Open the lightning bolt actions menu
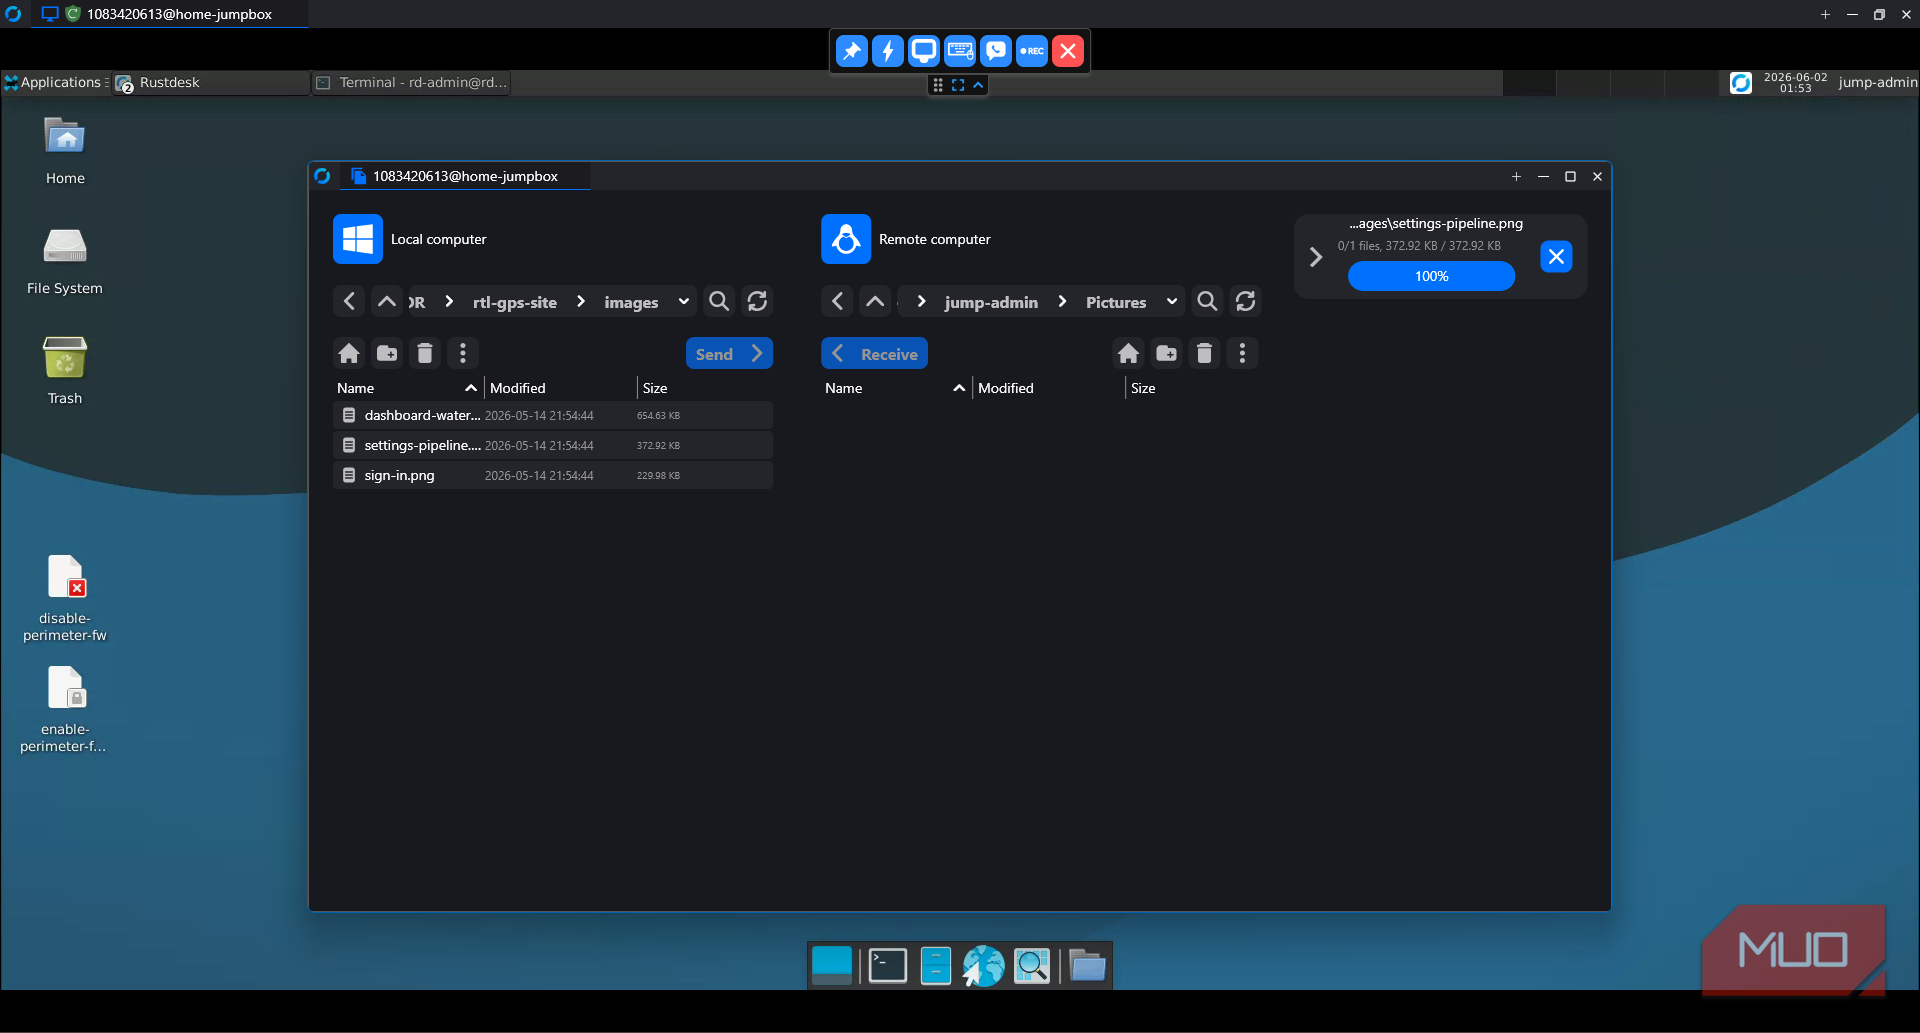This screenshot has height=1033, width=1920. pyautogui.click(x=888, y=51)
